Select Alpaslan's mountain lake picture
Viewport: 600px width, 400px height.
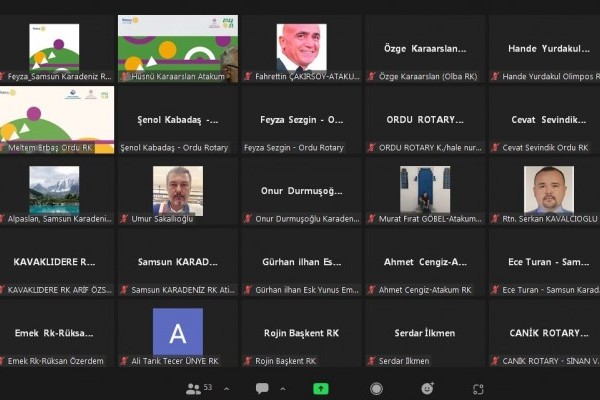(x=54, y=189)
